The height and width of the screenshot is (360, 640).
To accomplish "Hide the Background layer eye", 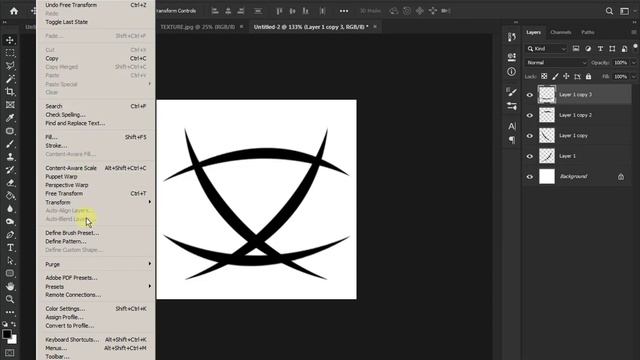I will (x=530, y=177).
